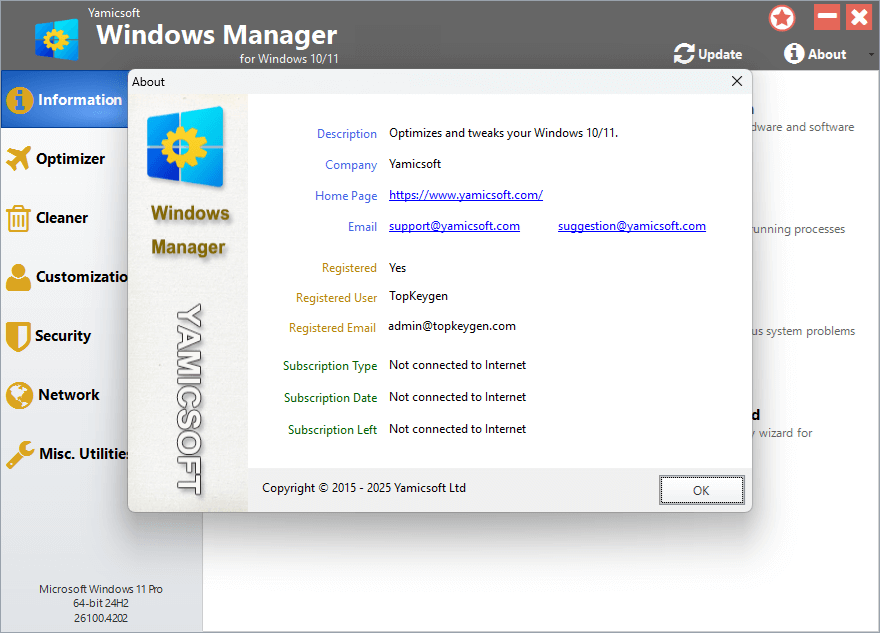The width and height of the screenshot is (880, 633).
Task: Open the suggestion@yamicsoft.com email link
Action: click(631, 226)
